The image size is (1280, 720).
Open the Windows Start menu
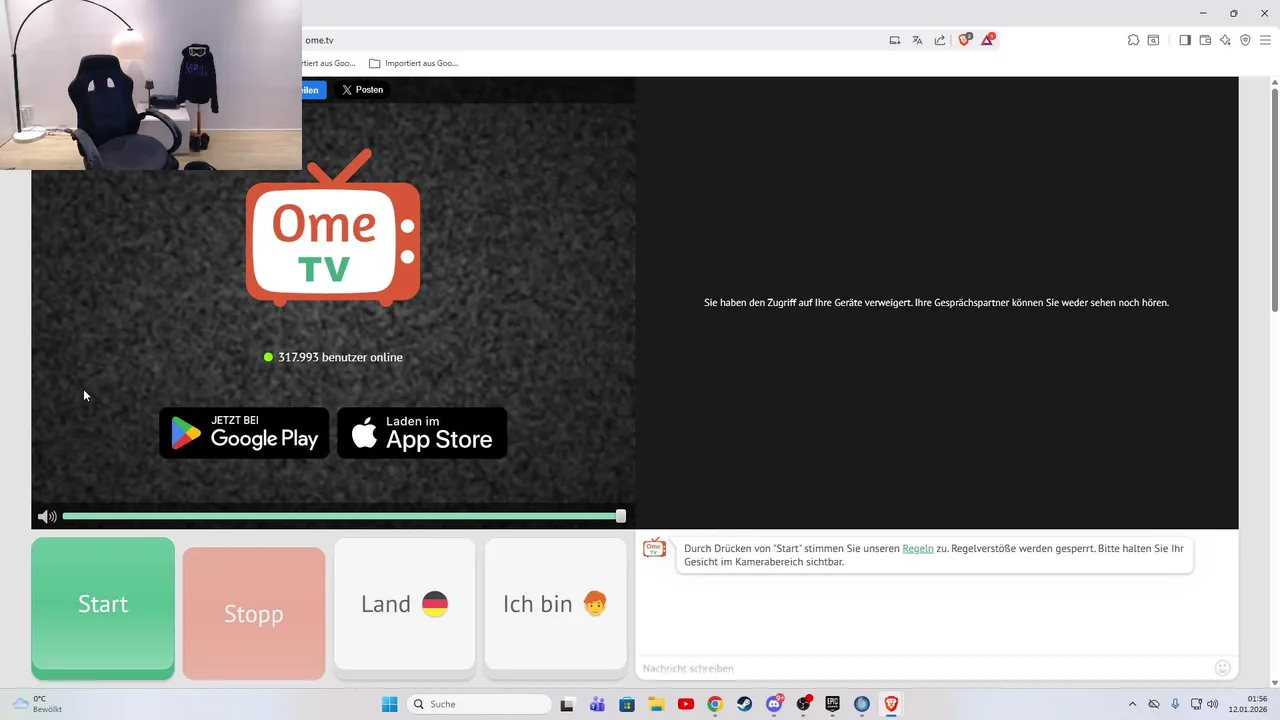coord(390,704)
